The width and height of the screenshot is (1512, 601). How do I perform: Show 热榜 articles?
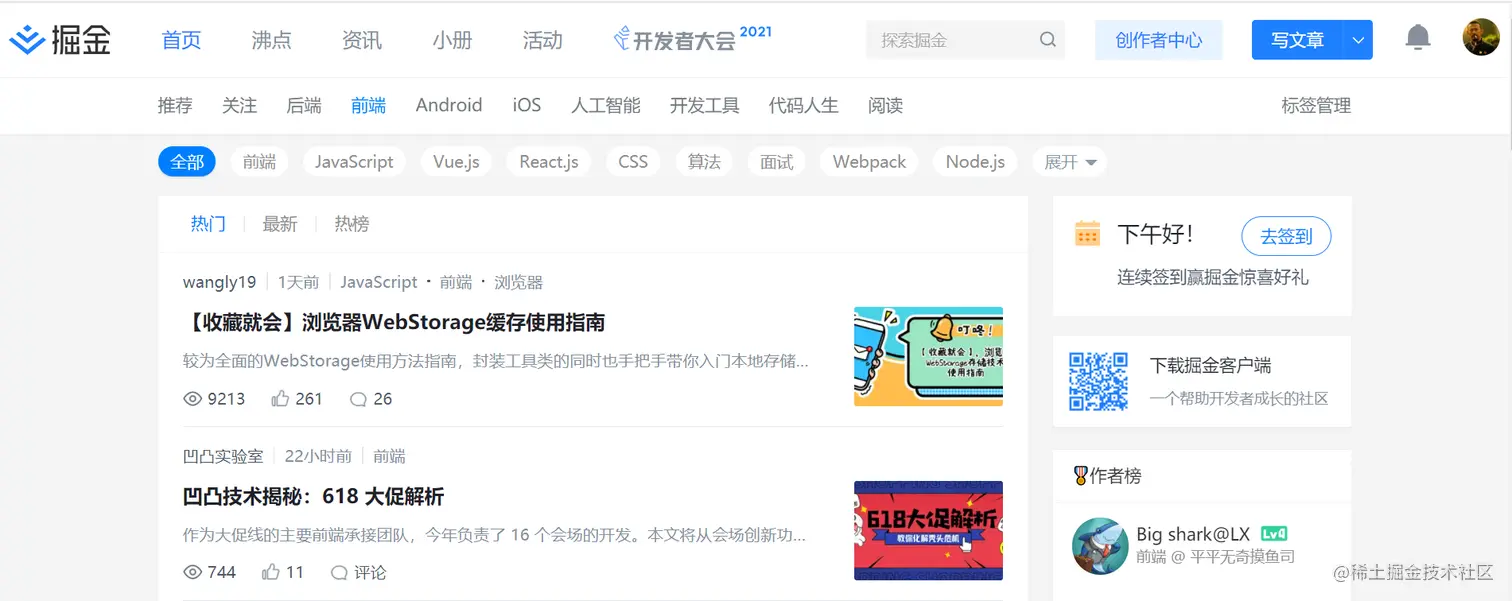pyautogui.click(x=352, y=224)
